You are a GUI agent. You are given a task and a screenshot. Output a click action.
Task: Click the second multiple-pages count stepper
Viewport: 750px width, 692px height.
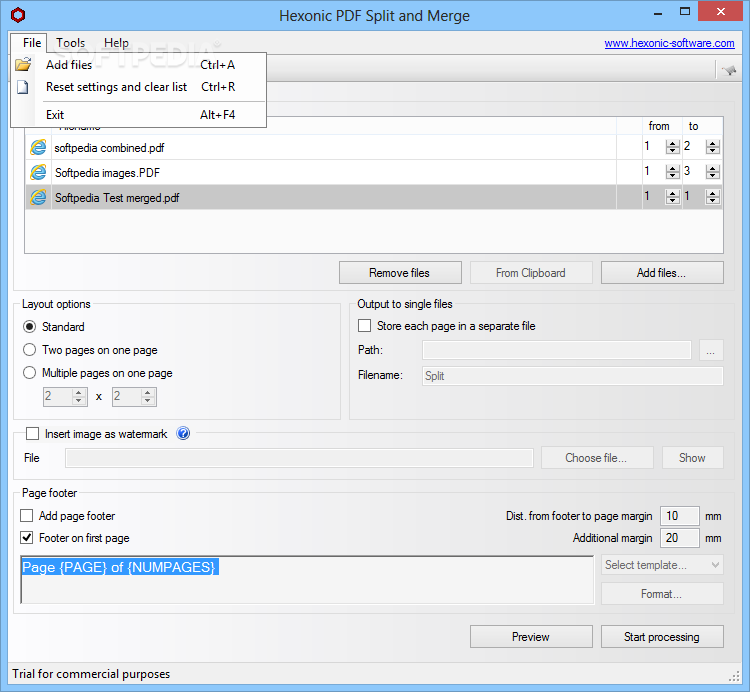tap(148, 396)
